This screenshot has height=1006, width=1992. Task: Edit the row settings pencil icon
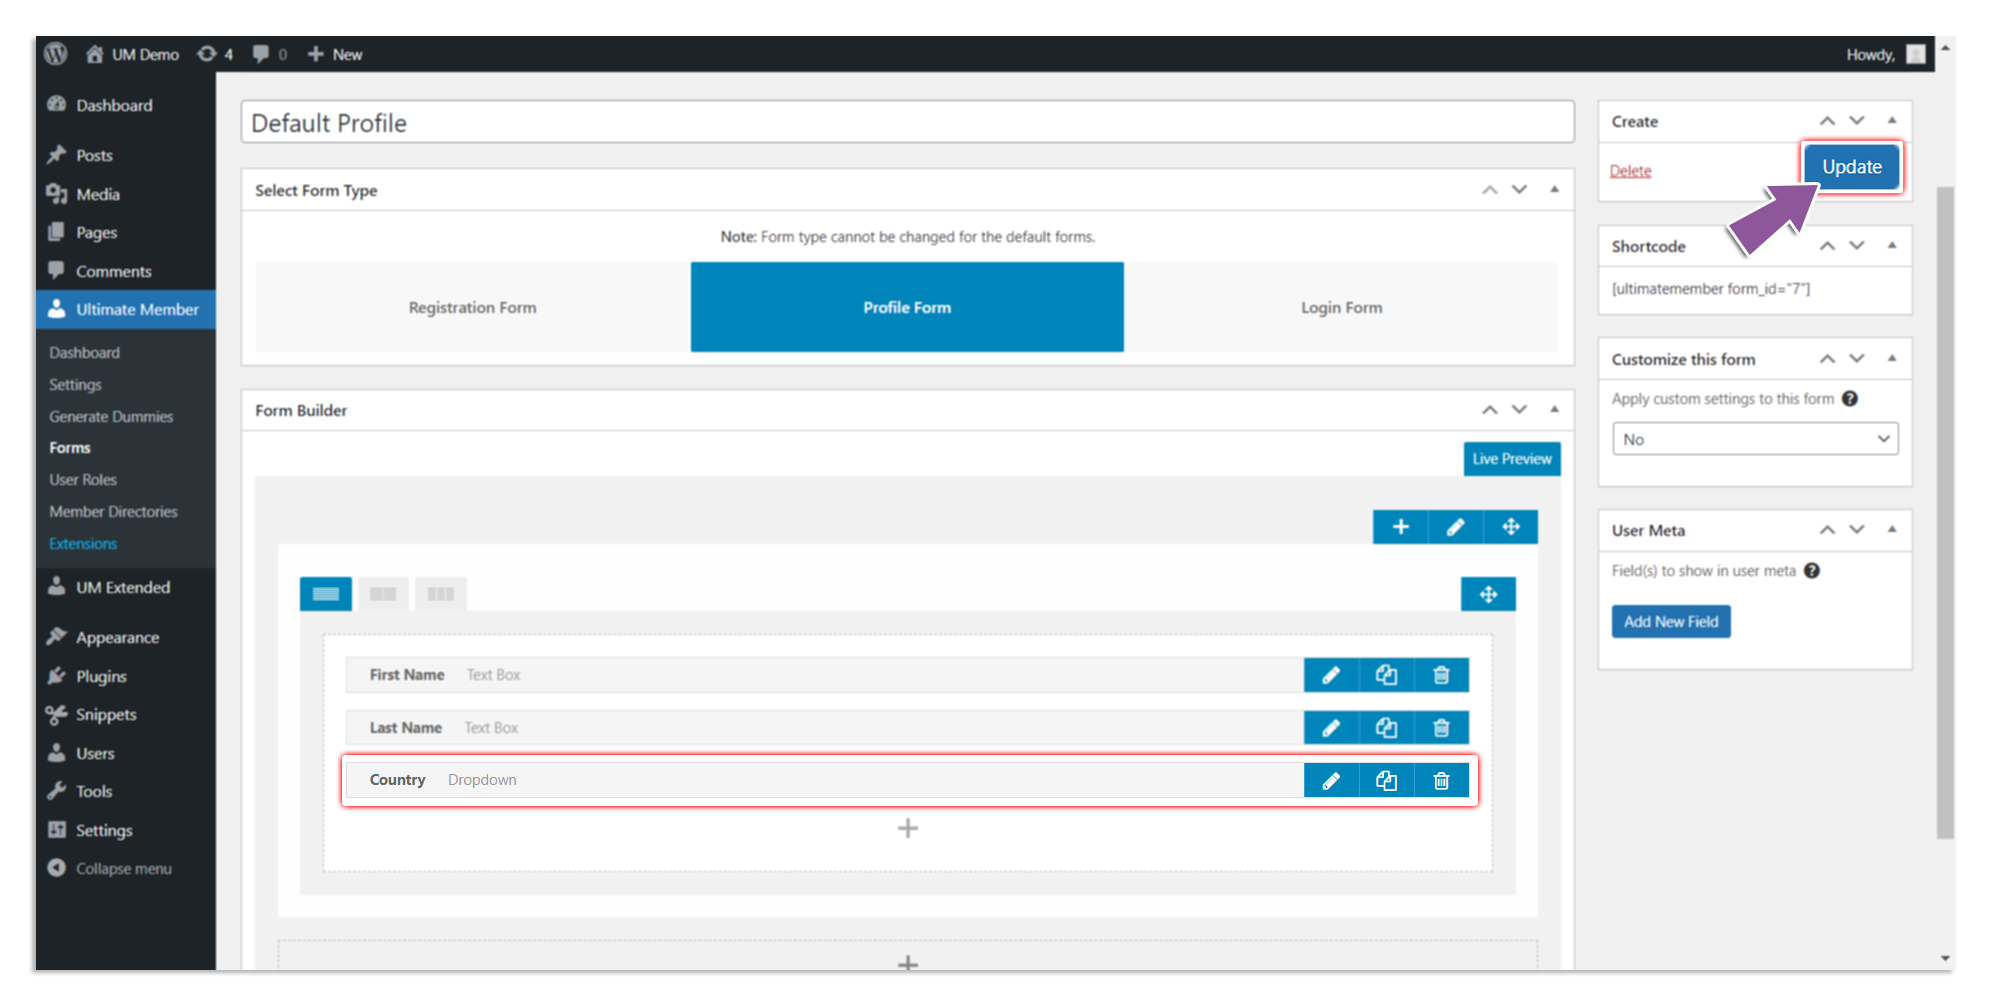1455,527
